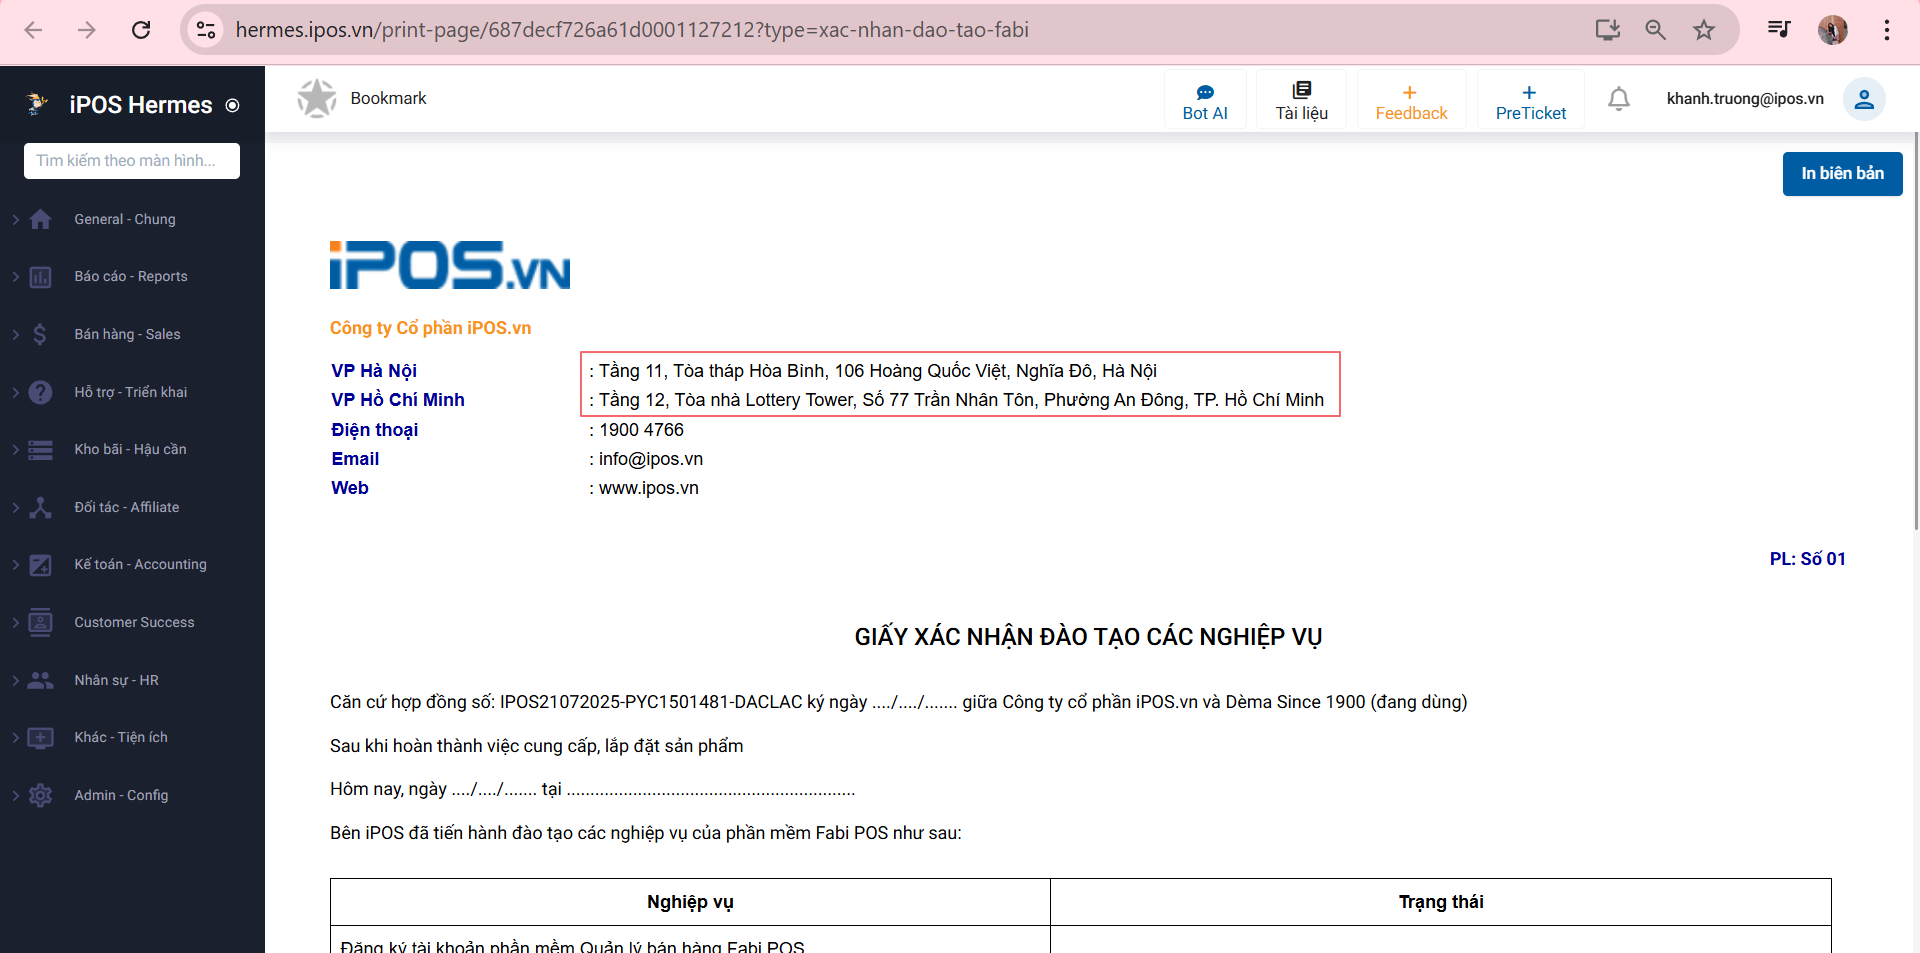The image size is (1920, 953).
Task: Click the www.ipos.vn web address text
Action: tap(649, 488)
